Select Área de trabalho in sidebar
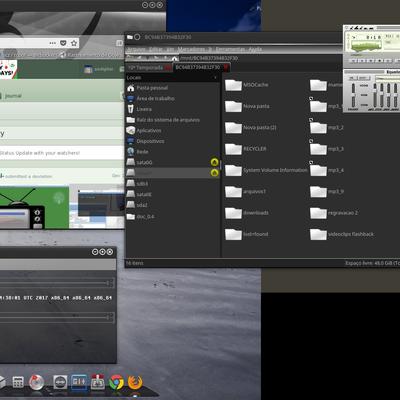 172,99
